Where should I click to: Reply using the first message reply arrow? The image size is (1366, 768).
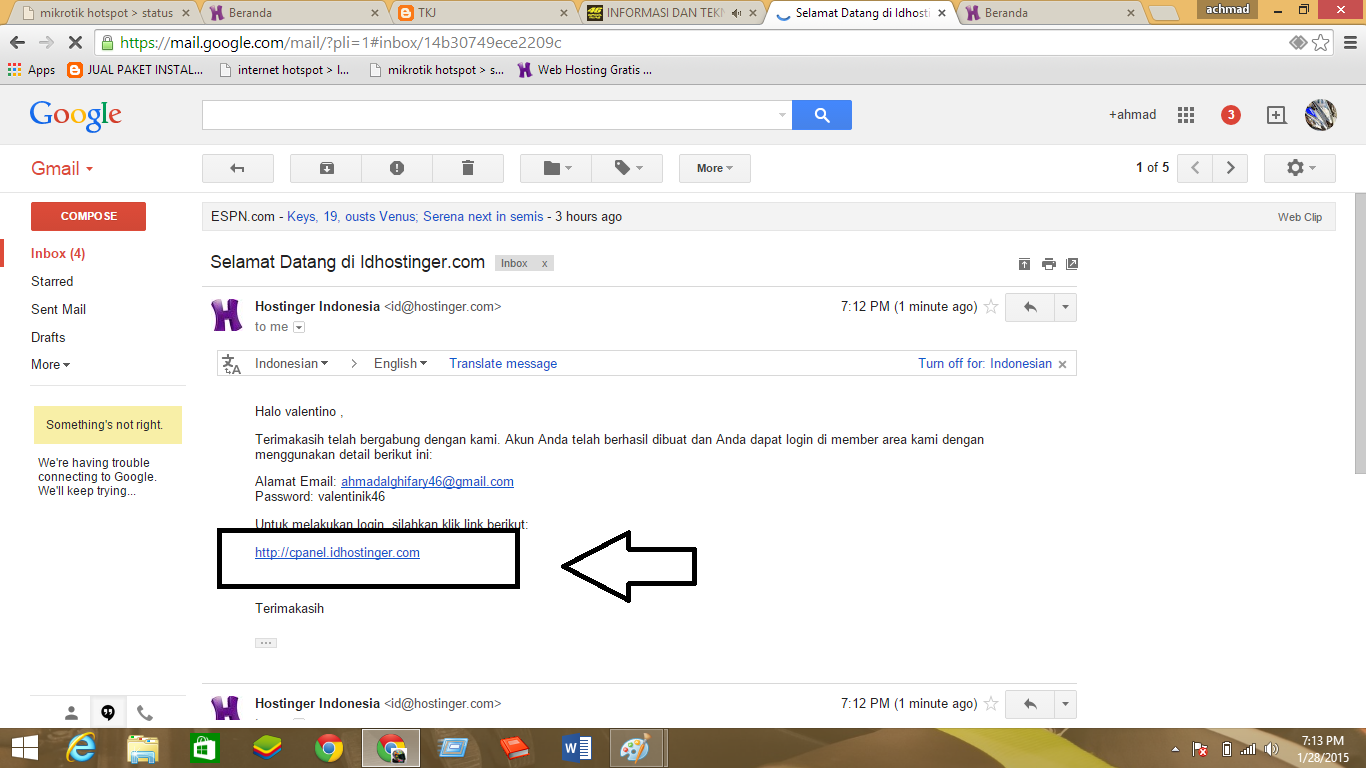(x=1030, y=308)
